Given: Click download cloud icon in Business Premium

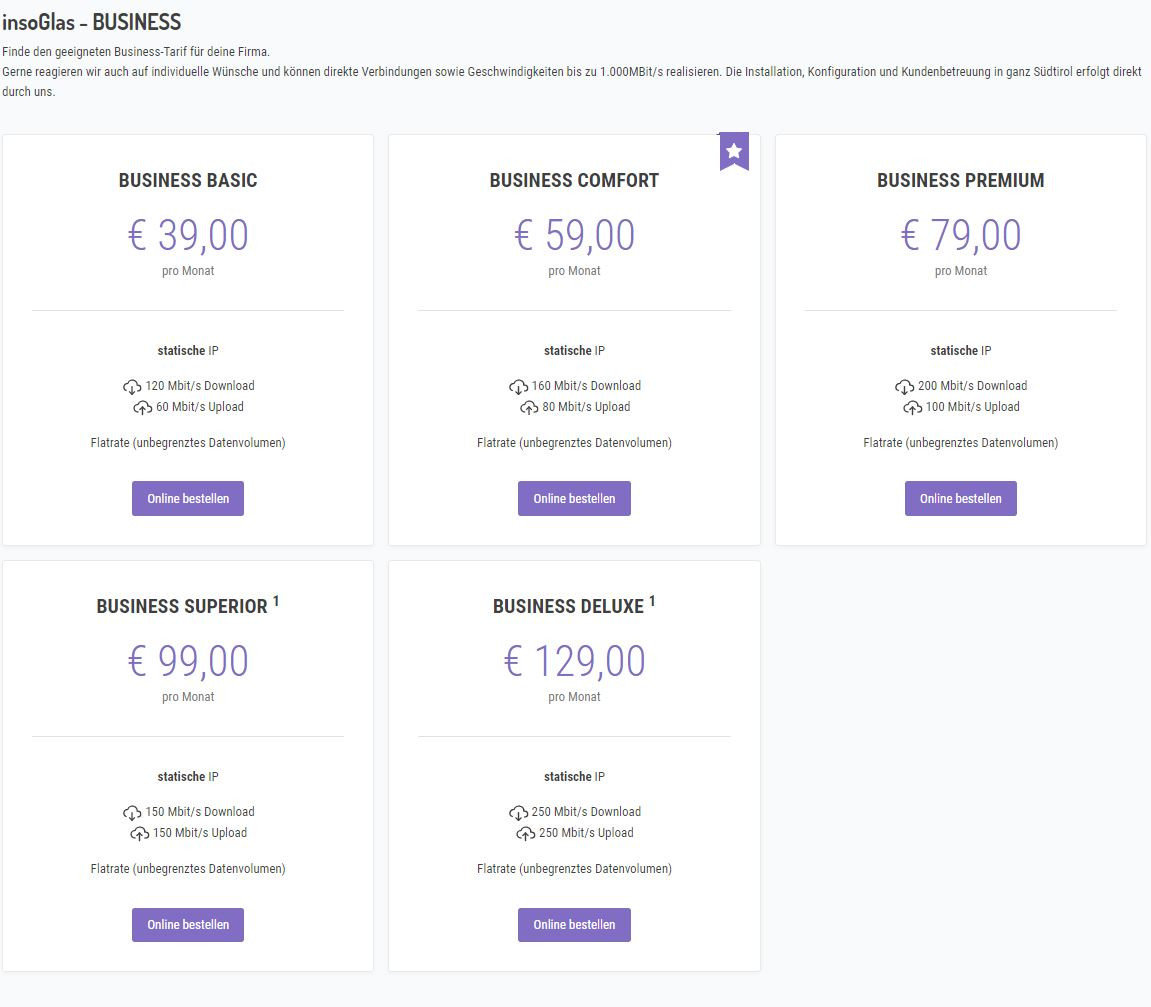Looking at the screenshot, I should (904, 387).
